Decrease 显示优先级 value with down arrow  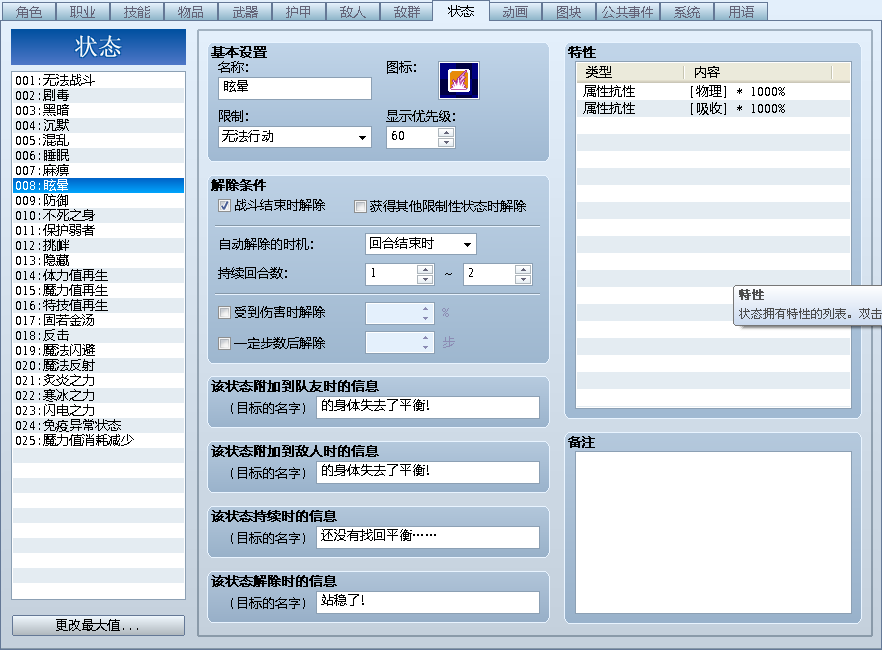[x=446, y=142]
